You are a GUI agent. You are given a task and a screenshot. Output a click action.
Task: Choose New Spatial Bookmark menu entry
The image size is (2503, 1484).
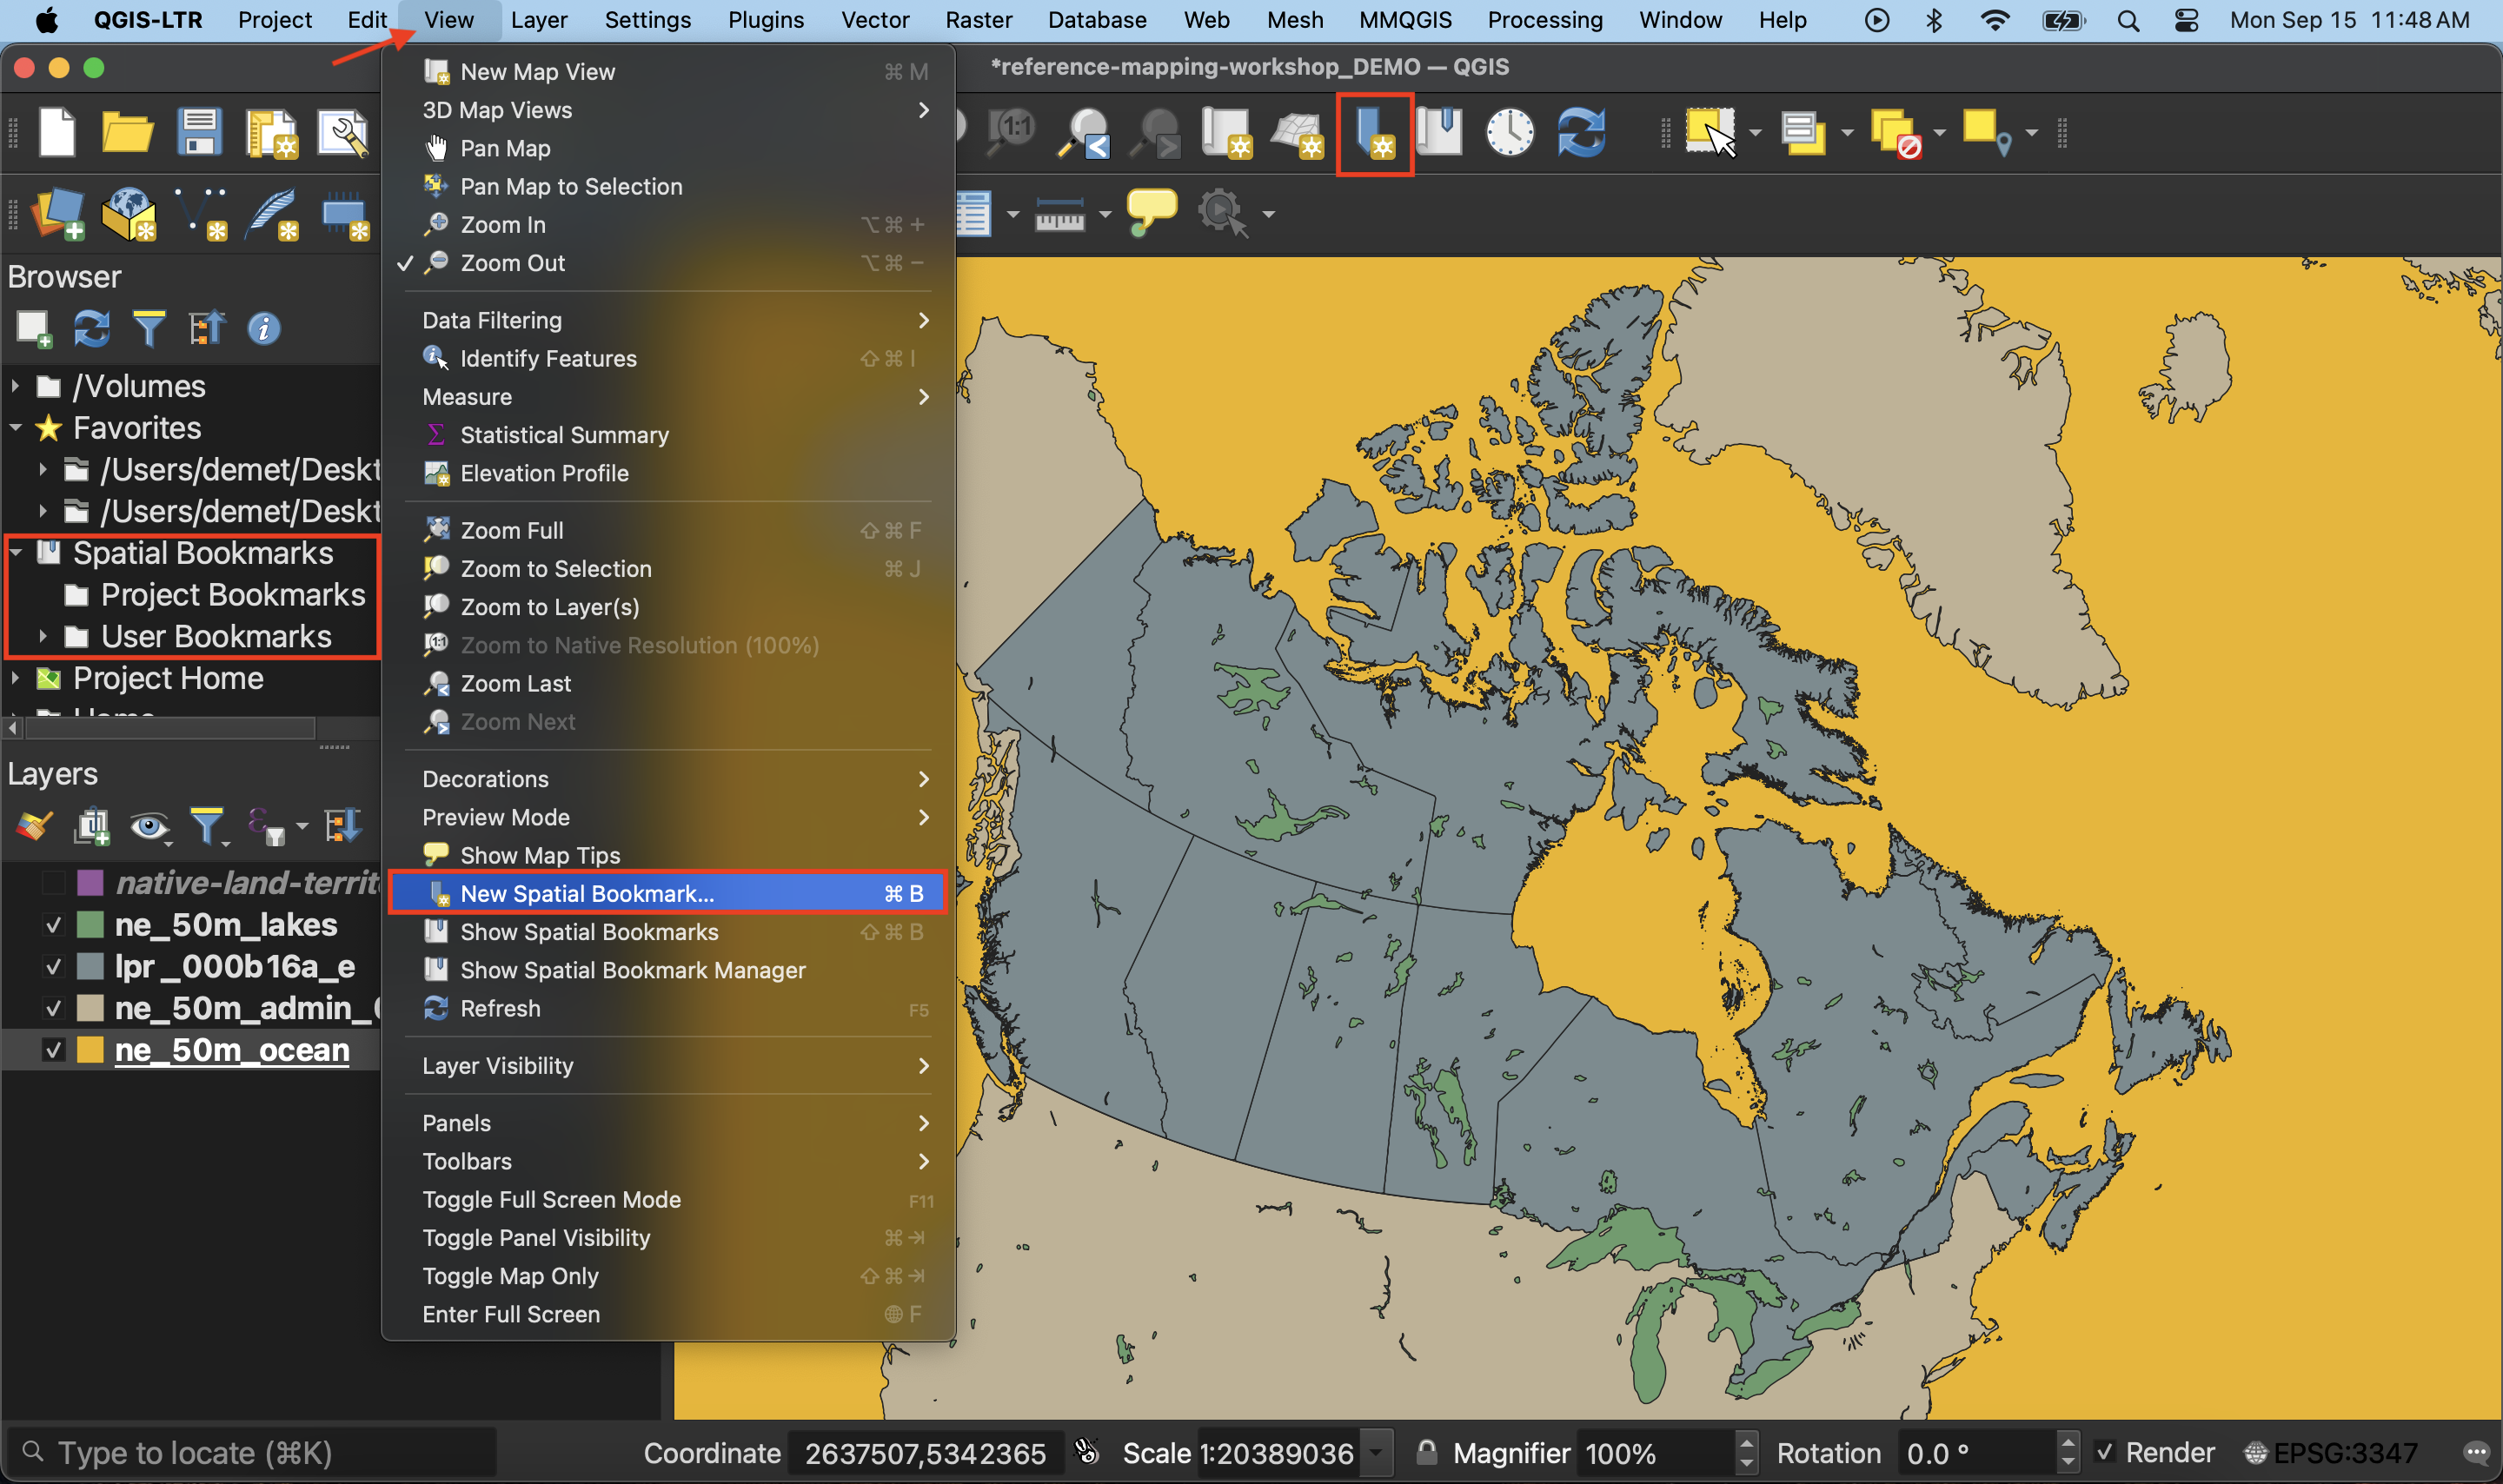[x=587, y=893]
